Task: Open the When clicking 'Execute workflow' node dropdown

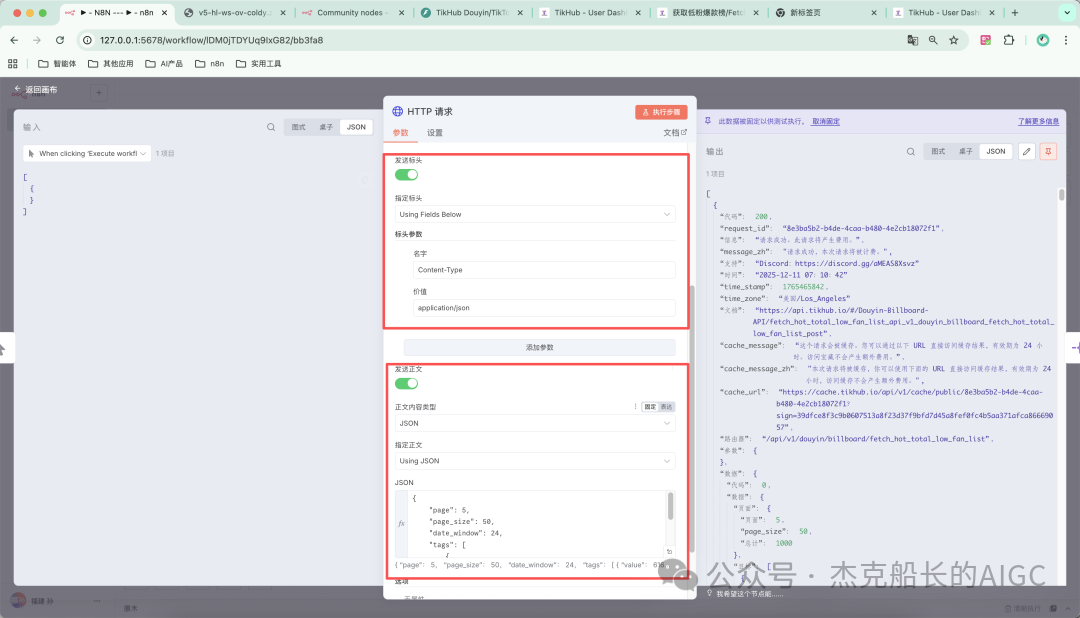Action: [x=87, y=154]
